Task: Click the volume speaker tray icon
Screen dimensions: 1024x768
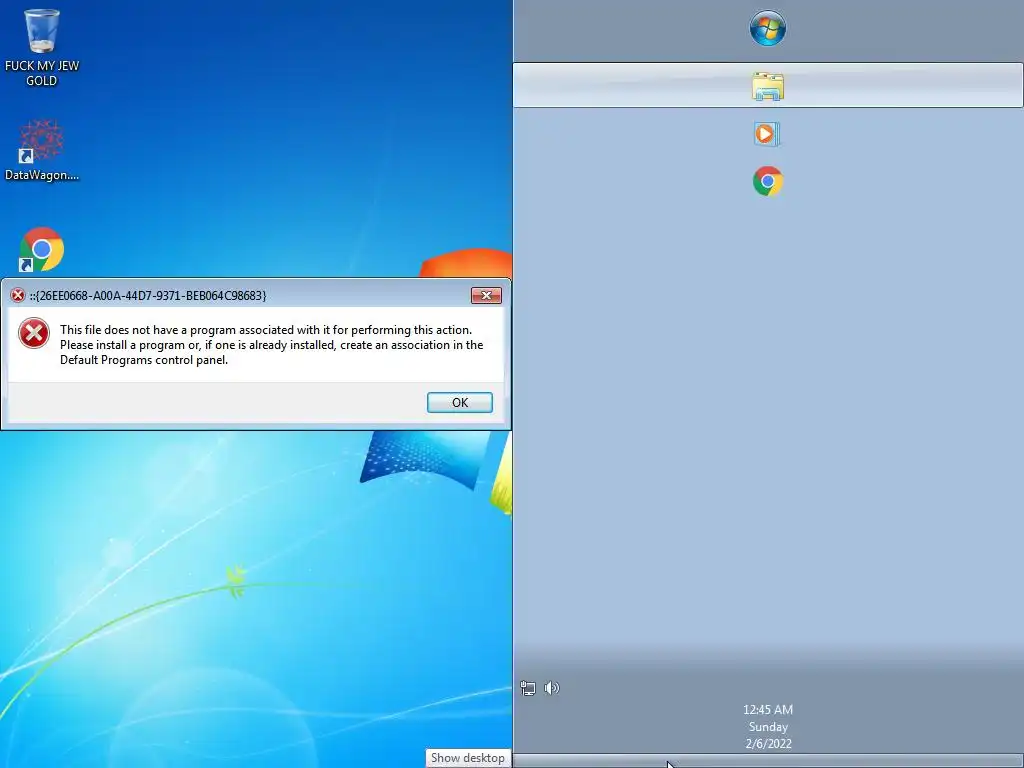Action: 552,688
